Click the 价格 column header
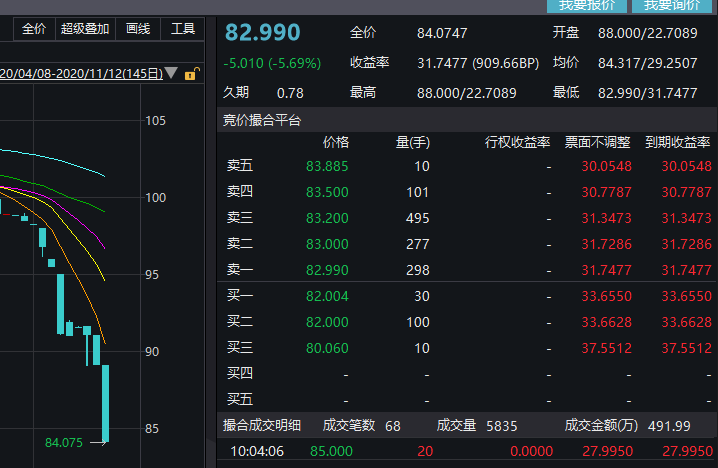718x468 pixels. [x=336, y=142]
